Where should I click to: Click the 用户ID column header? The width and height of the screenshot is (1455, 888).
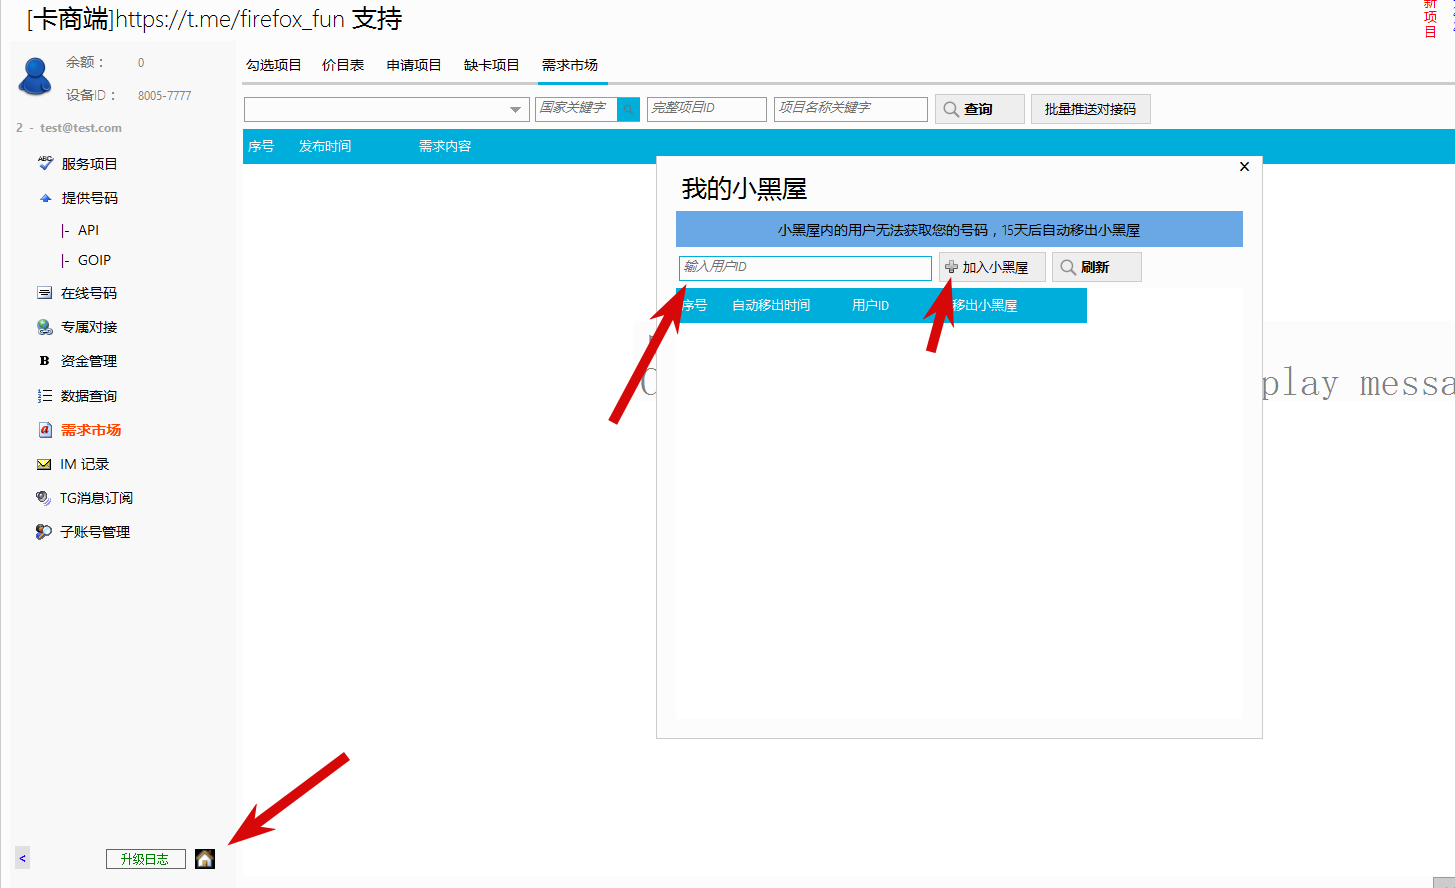(870, 305)
